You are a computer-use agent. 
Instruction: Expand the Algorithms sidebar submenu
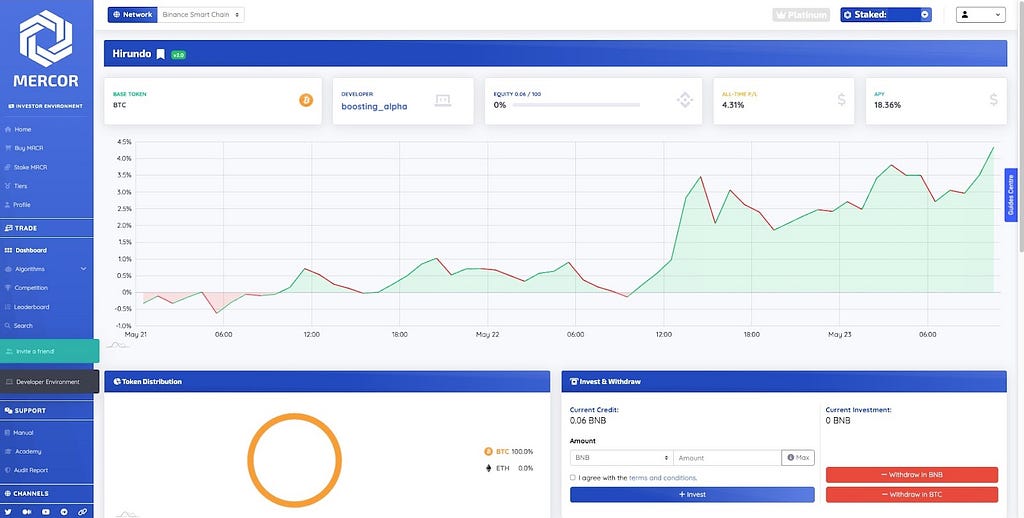click(x=46, y=269)
